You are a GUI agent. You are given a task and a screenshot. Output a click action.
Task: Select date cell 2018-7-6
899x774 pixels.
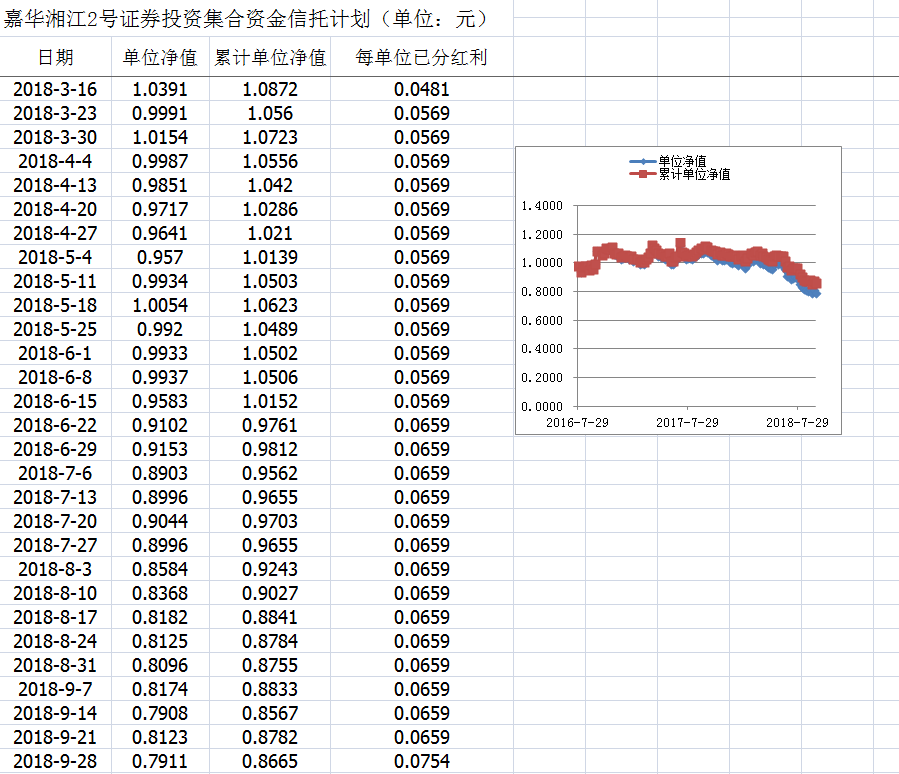pyautogui.click(x=55, y=474)
